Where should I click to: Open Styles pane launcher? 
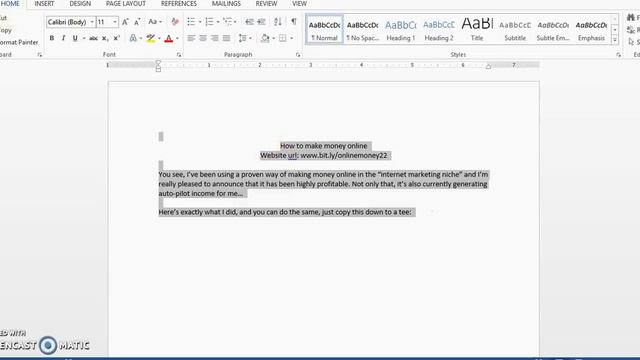pos(619,54)
